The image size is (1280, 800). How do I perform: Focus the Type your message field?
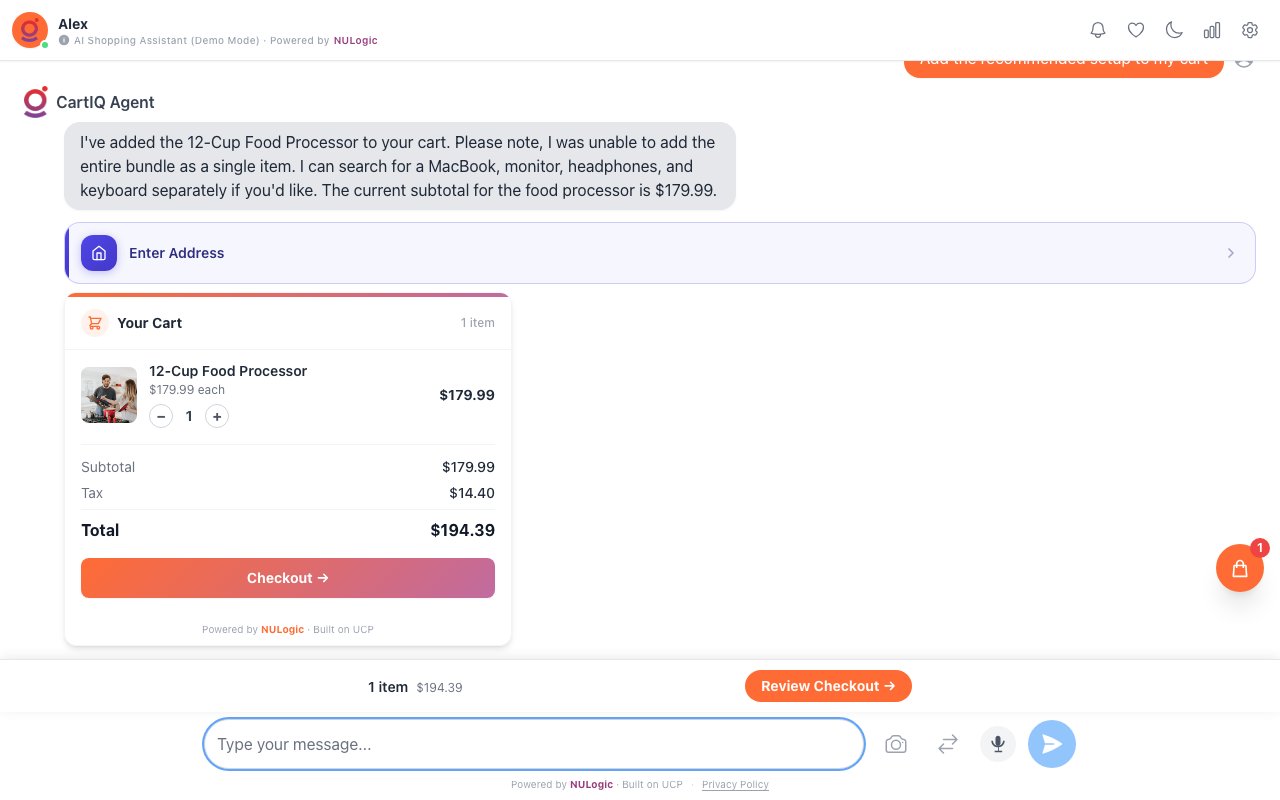pos(533,744)
